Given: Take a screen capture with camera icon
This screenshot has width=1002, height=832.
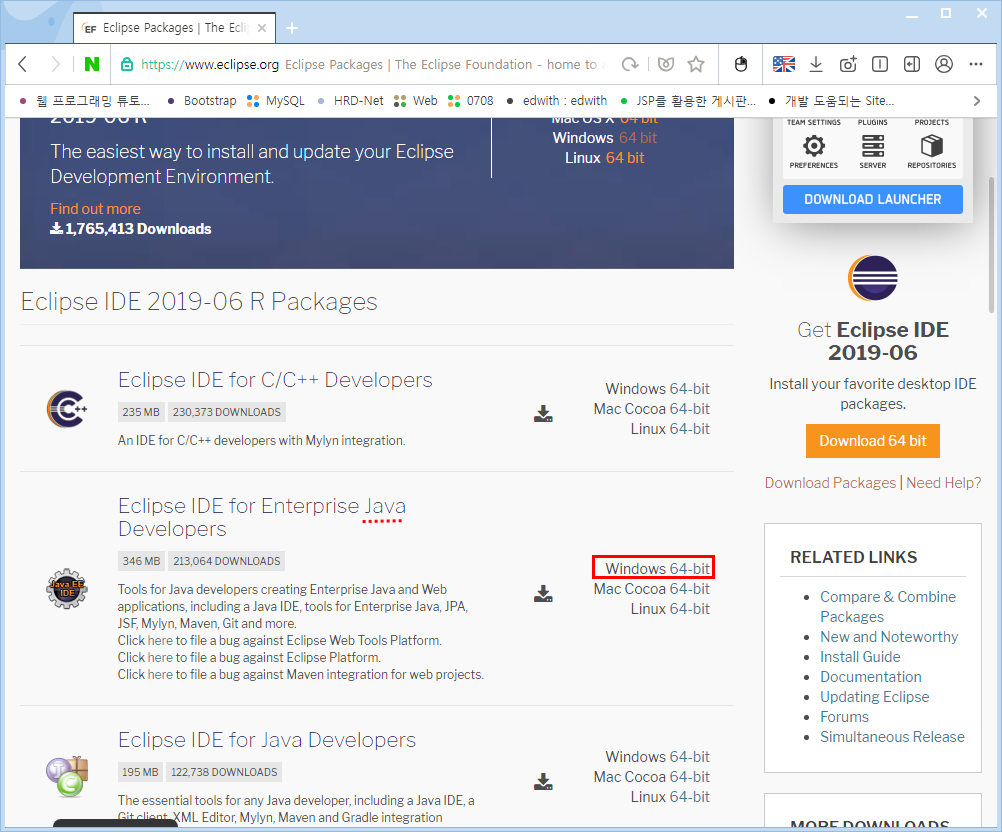Looking at the screenshot, I should [x=848, y=64].
